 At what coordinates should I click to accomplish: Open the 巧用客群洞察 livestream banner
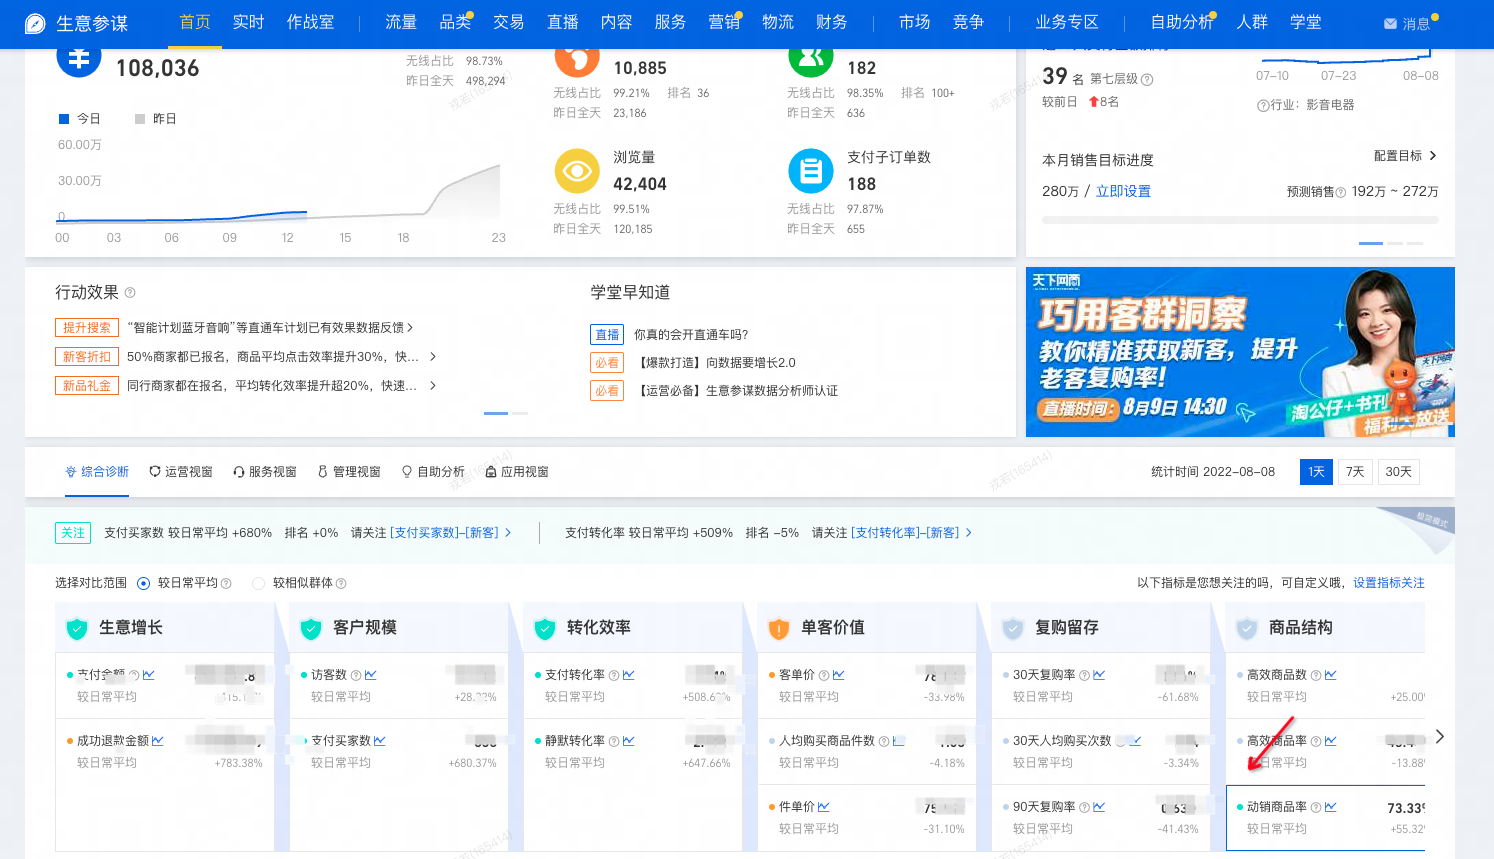pos(1240,352)
